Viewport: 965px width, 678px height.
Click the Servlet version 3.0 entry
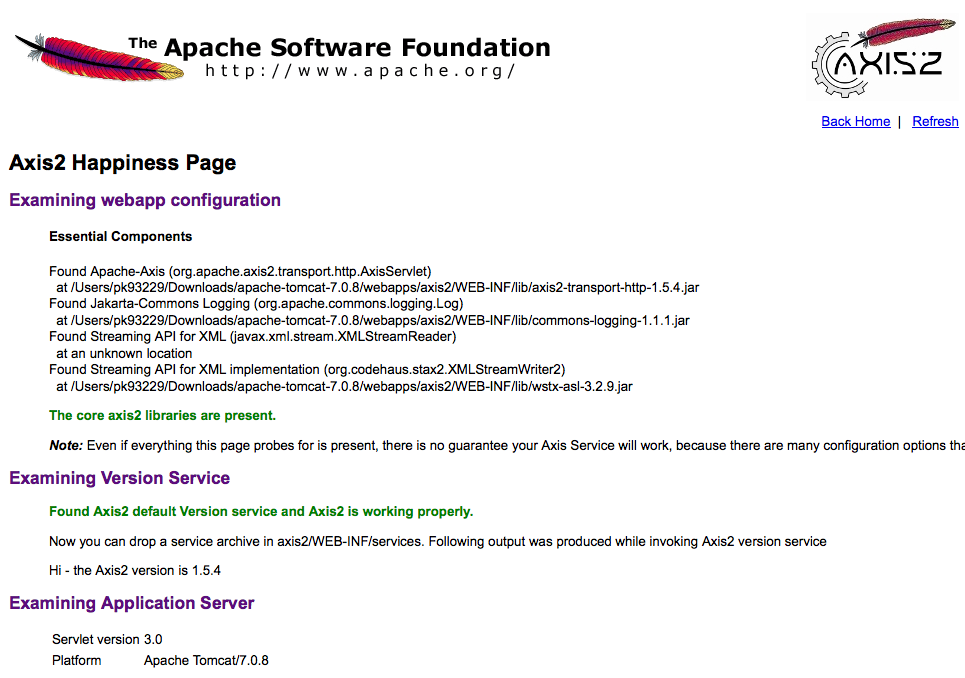point(107,639)
